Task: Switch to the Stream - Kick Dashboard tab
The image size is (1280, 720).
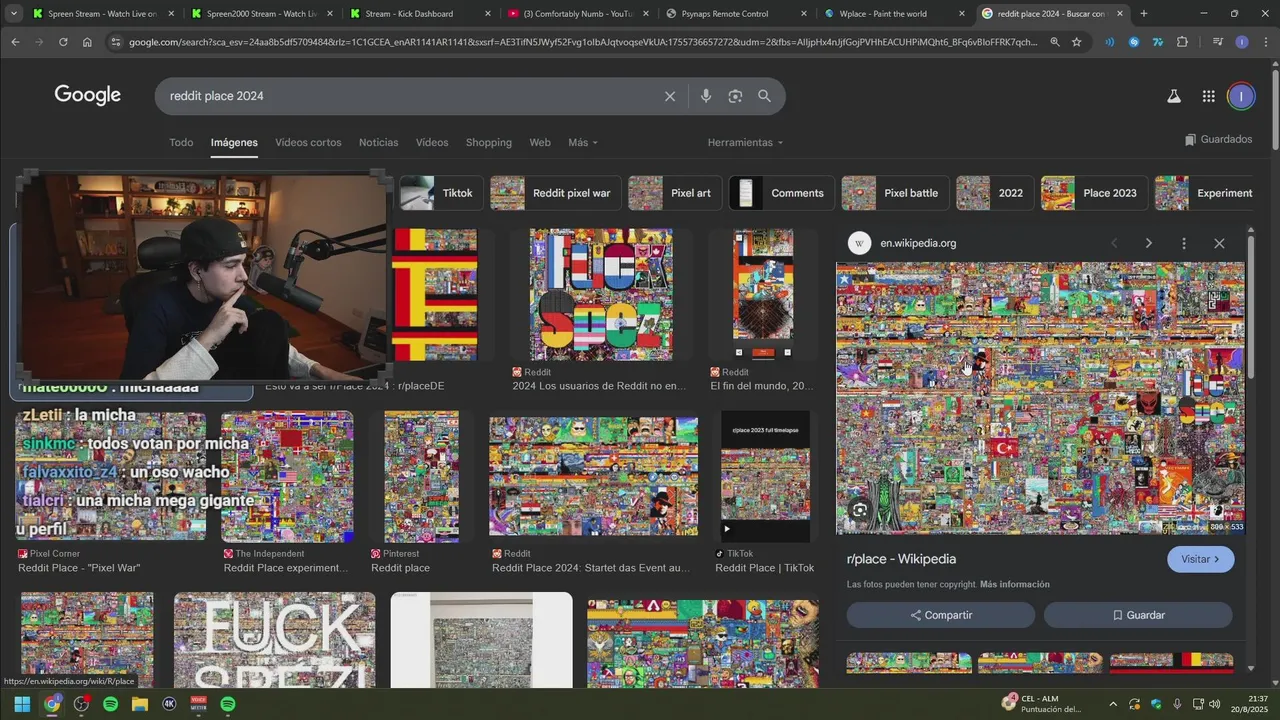Action: pyautogui.click(x=418, y=14)
